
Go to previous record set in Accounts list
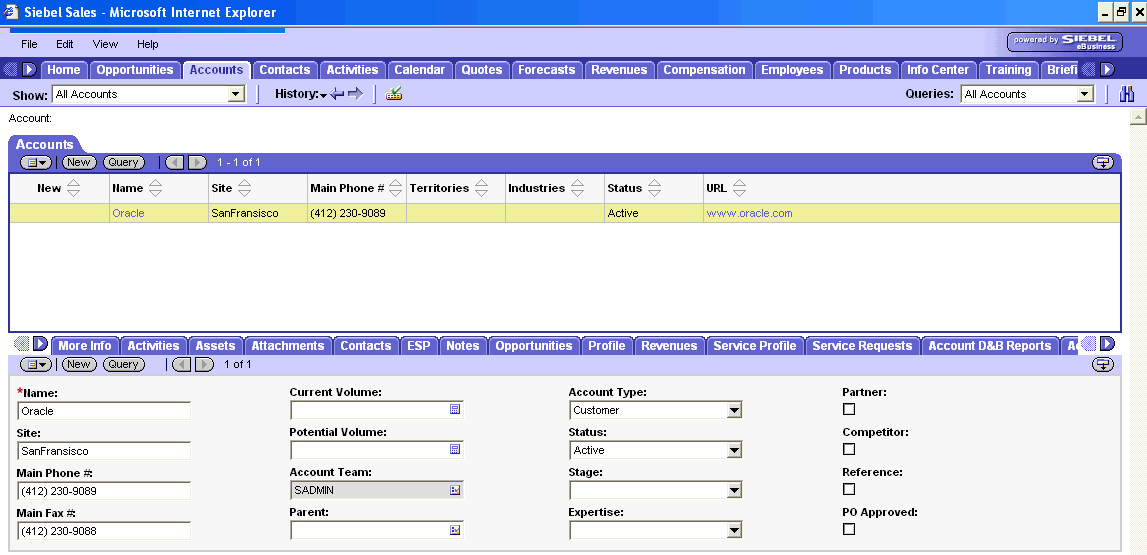pos(175,162)
